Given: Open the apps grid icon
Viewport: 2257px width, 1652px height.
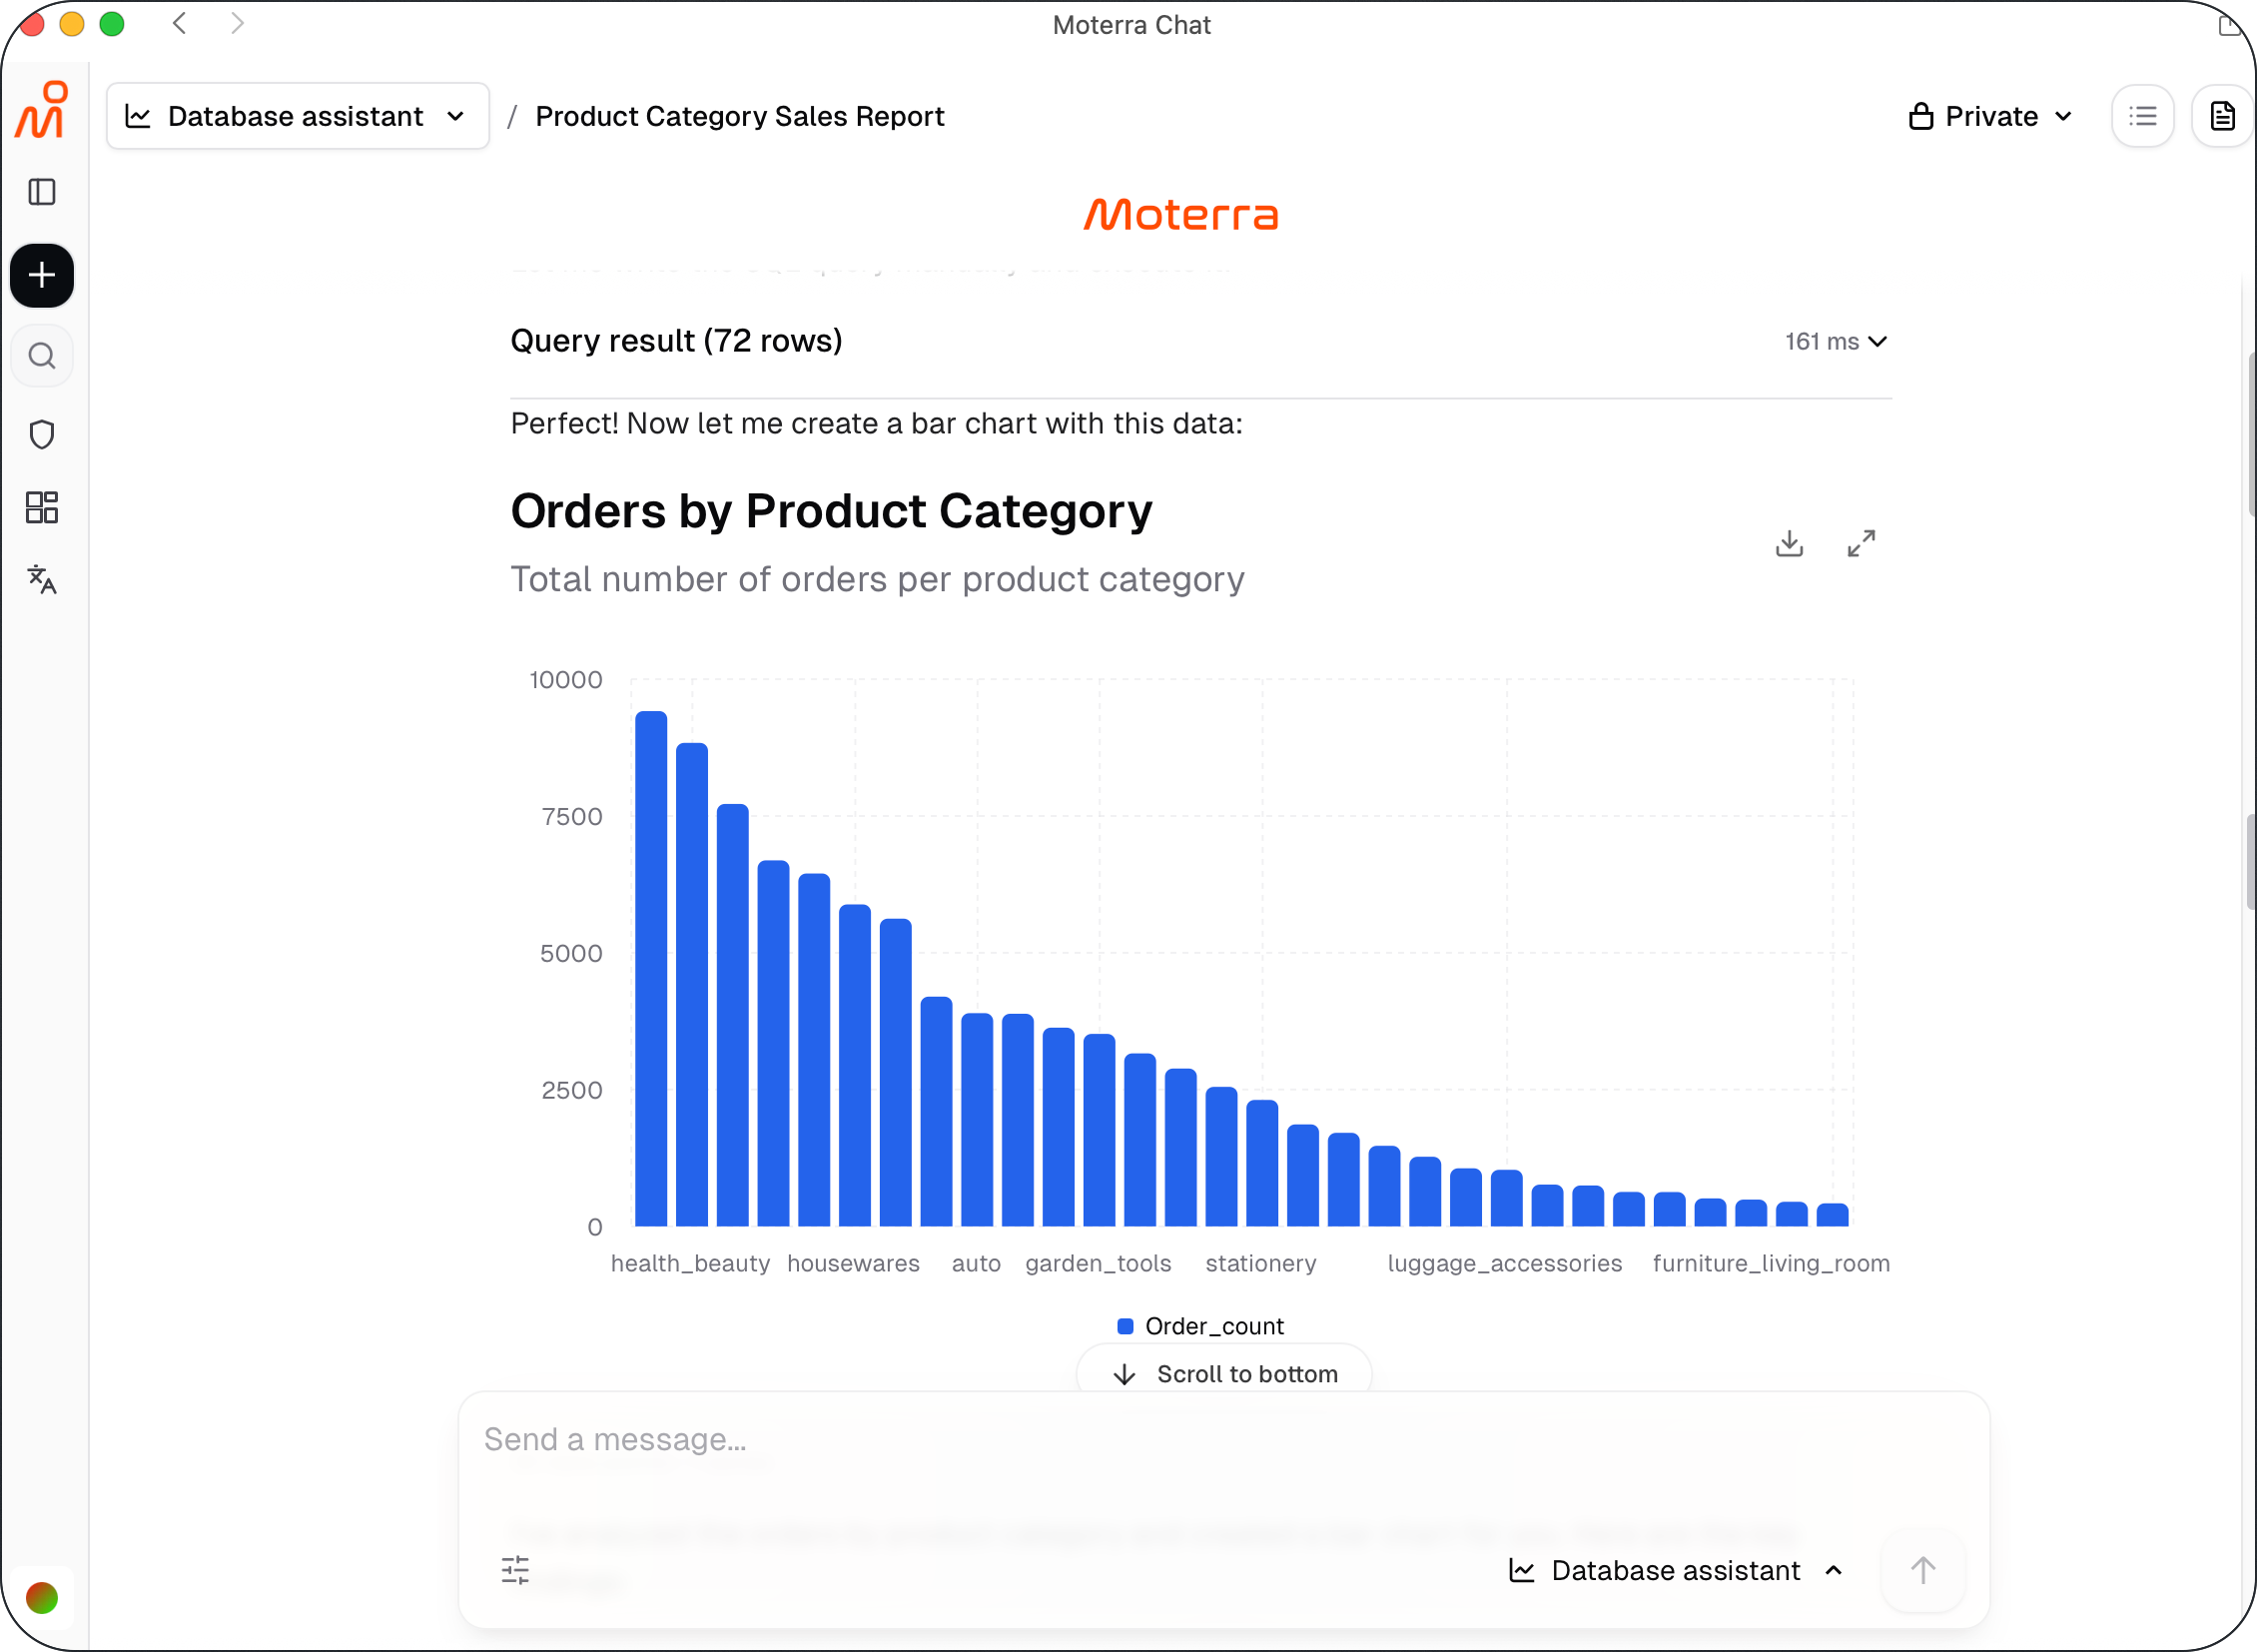Looking at the screenshot, I should [42, 508].
